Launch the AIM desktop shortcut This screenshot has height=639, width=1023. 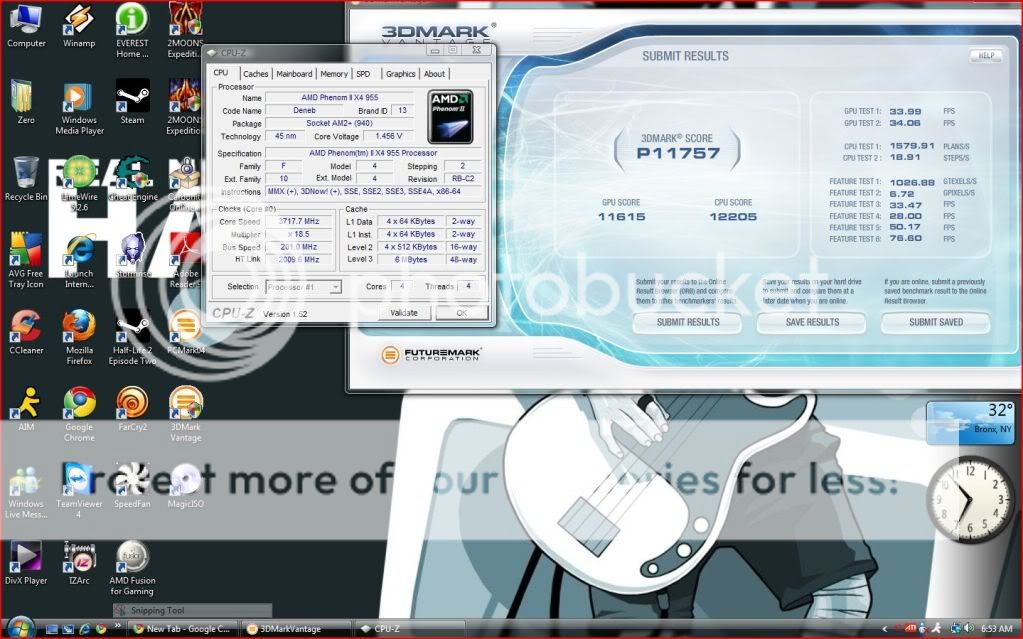(x=26, y=410)
